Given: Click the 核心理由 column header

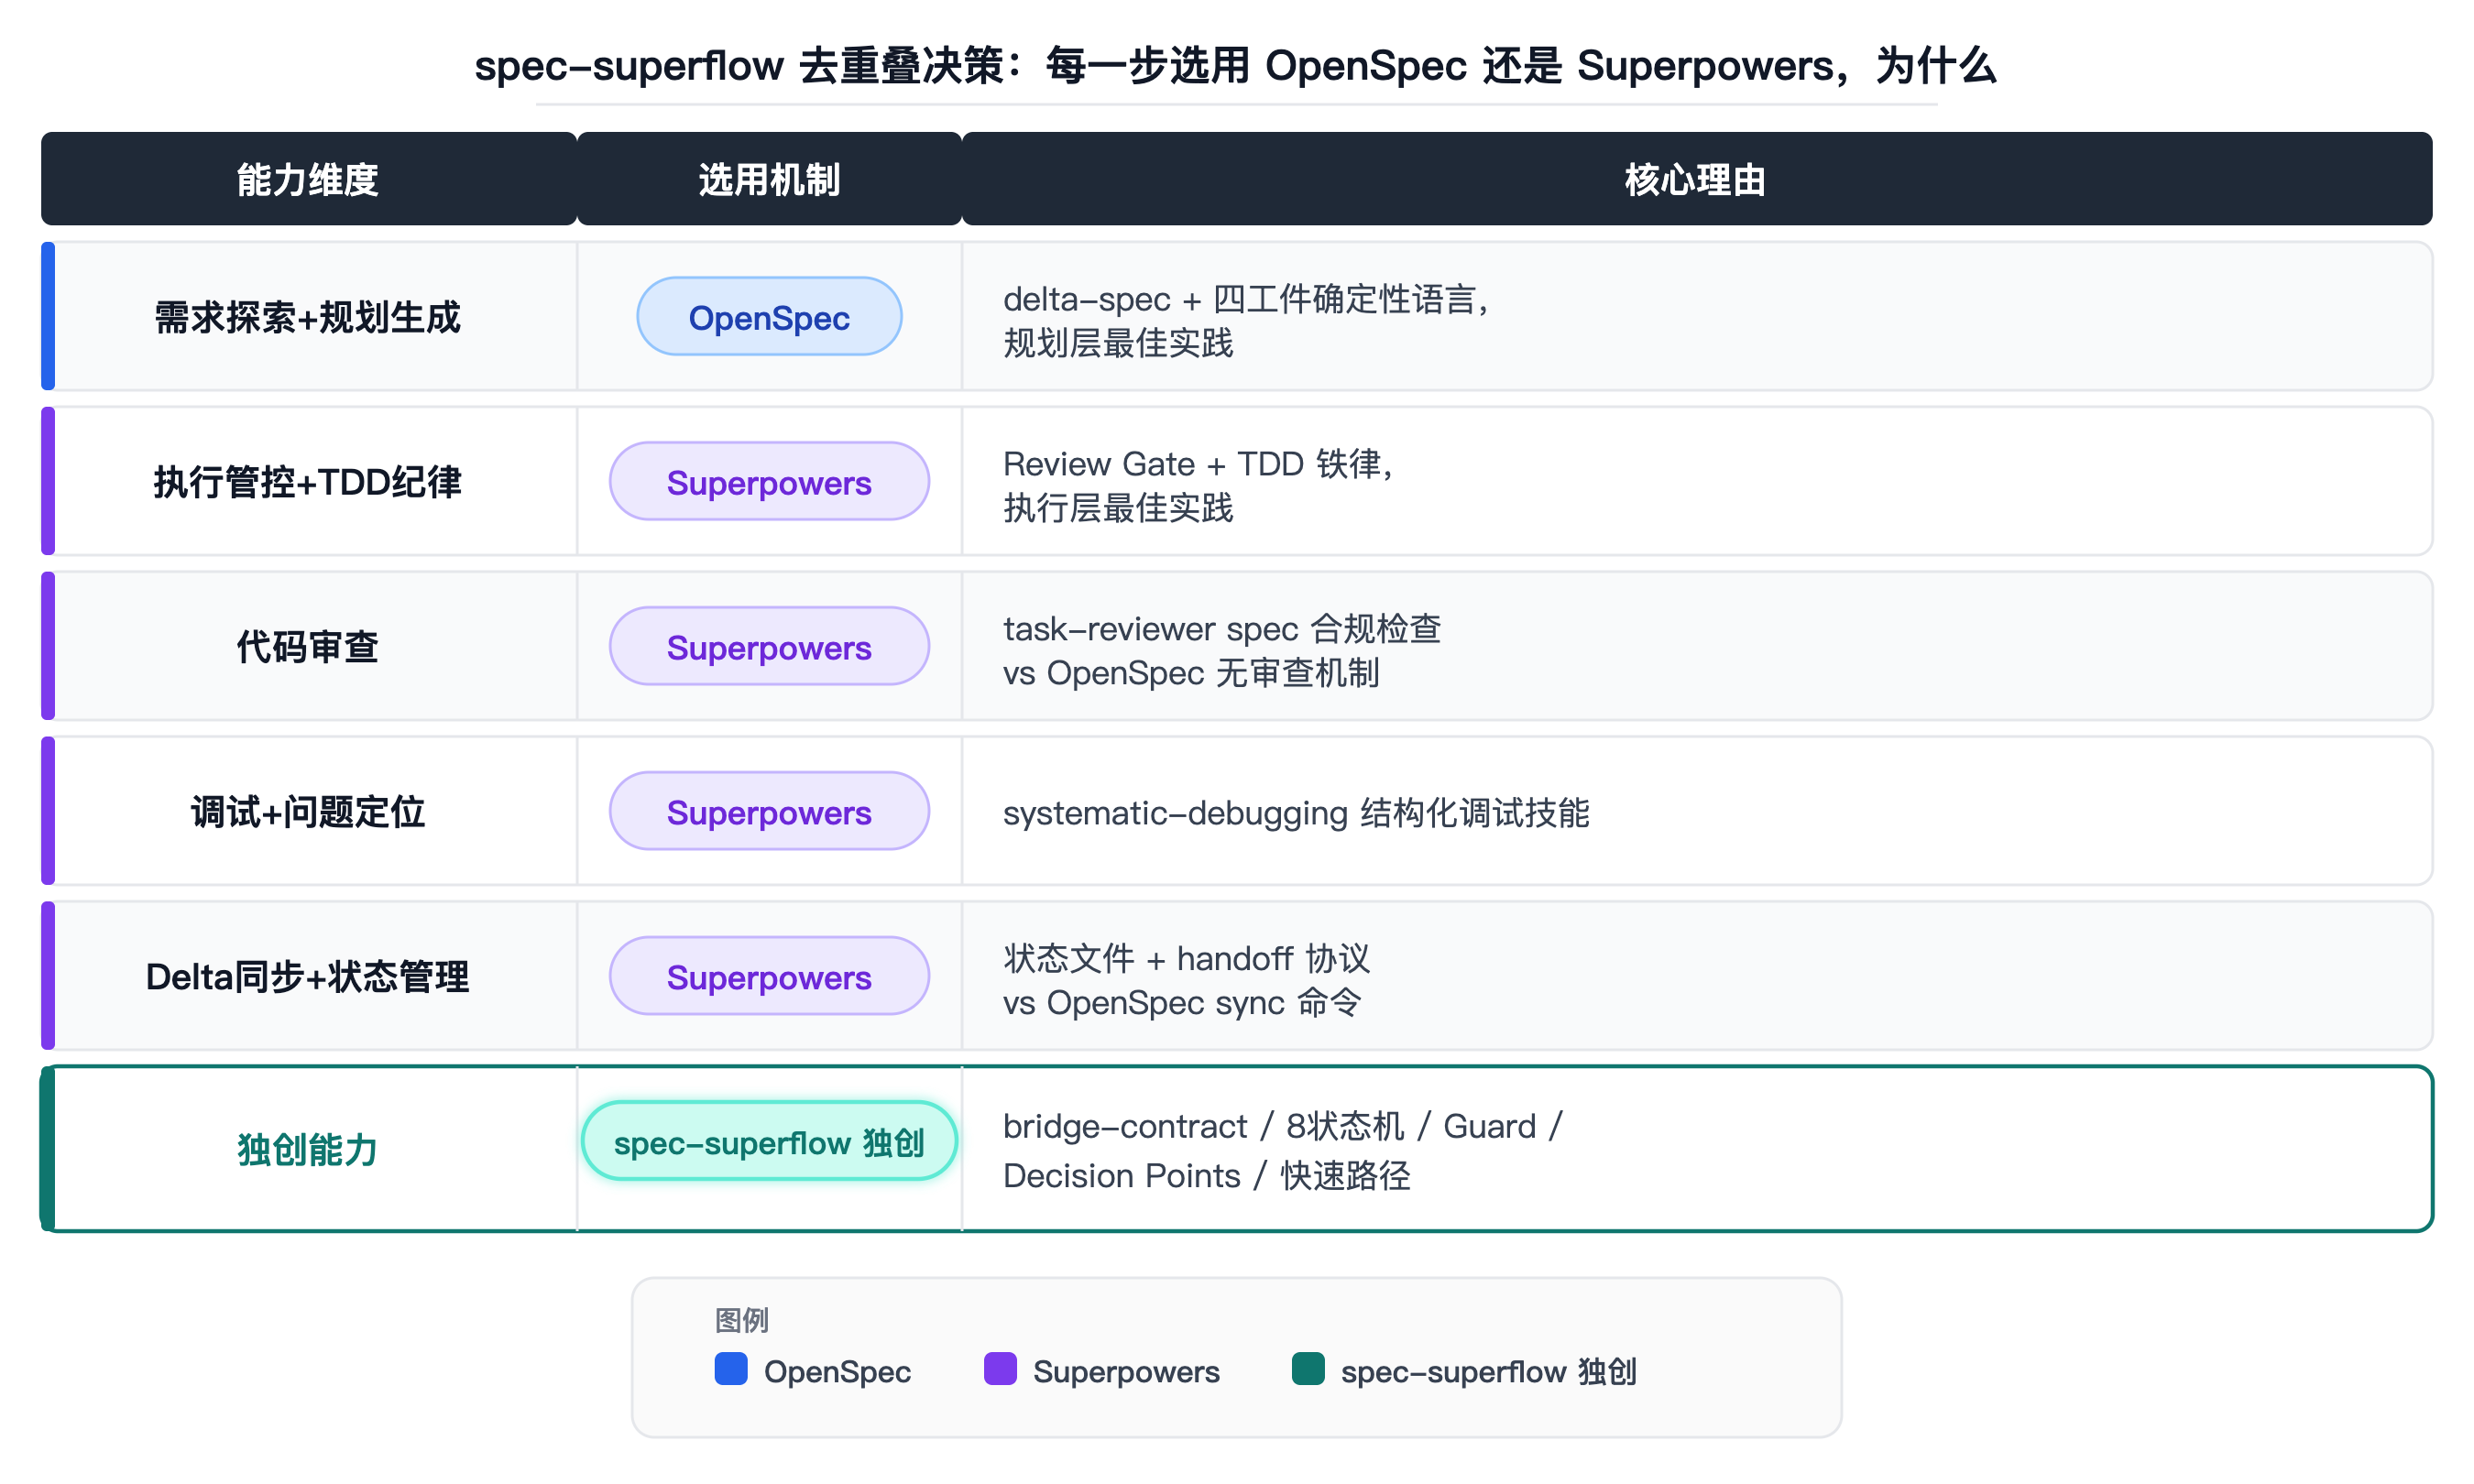Looking at the screenshot, I should pyautogui.click(x=1696, y=179).
